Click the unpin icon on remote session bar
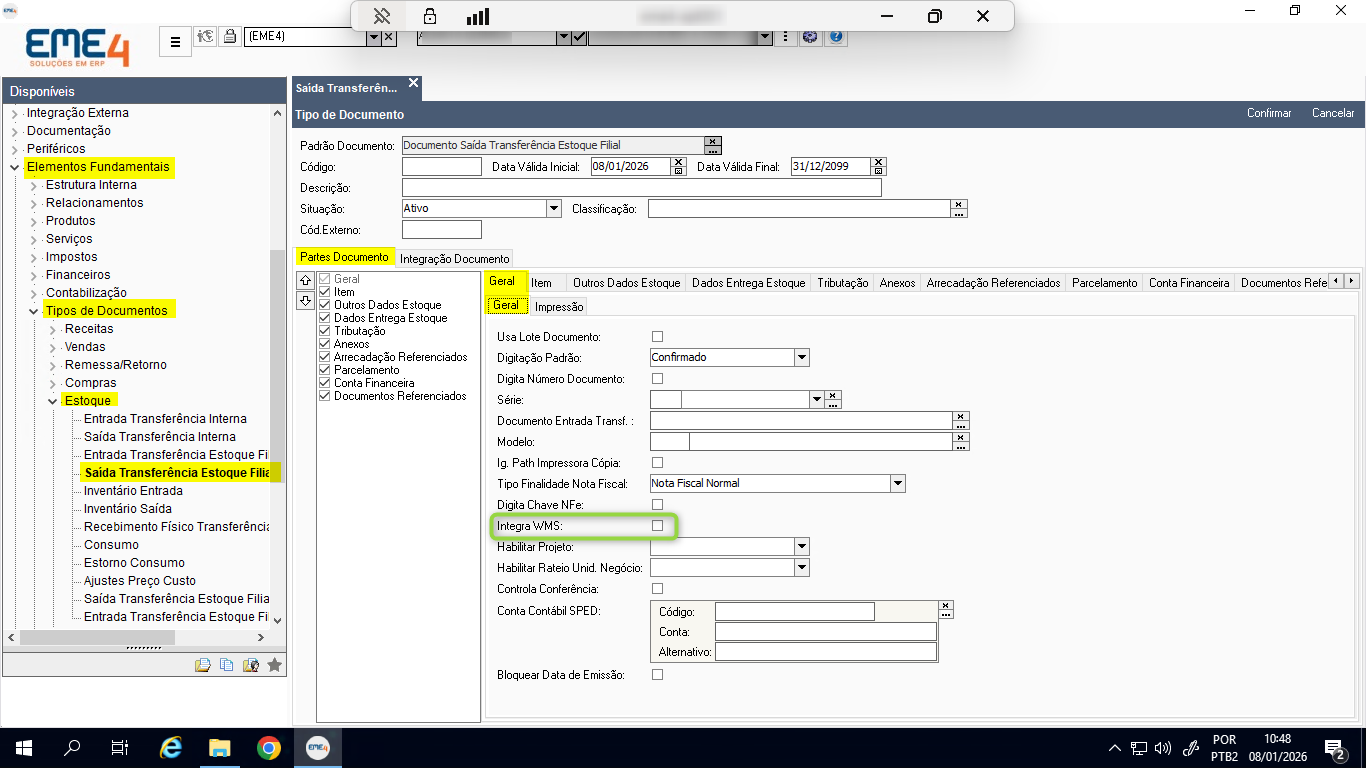1366x768 pixels. click(x=381, y=16)
